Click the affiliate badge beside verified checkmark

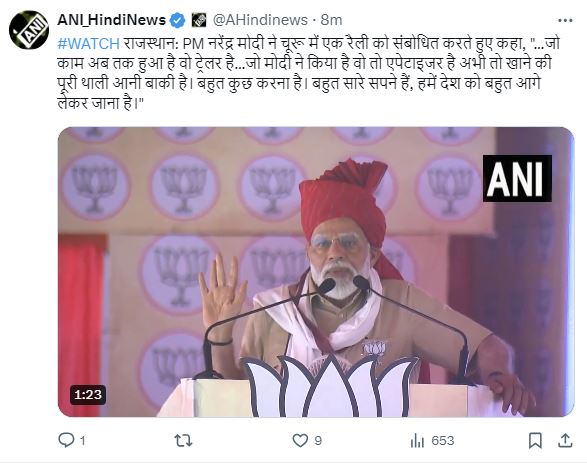pyautogui.click(x=199, y=20)
